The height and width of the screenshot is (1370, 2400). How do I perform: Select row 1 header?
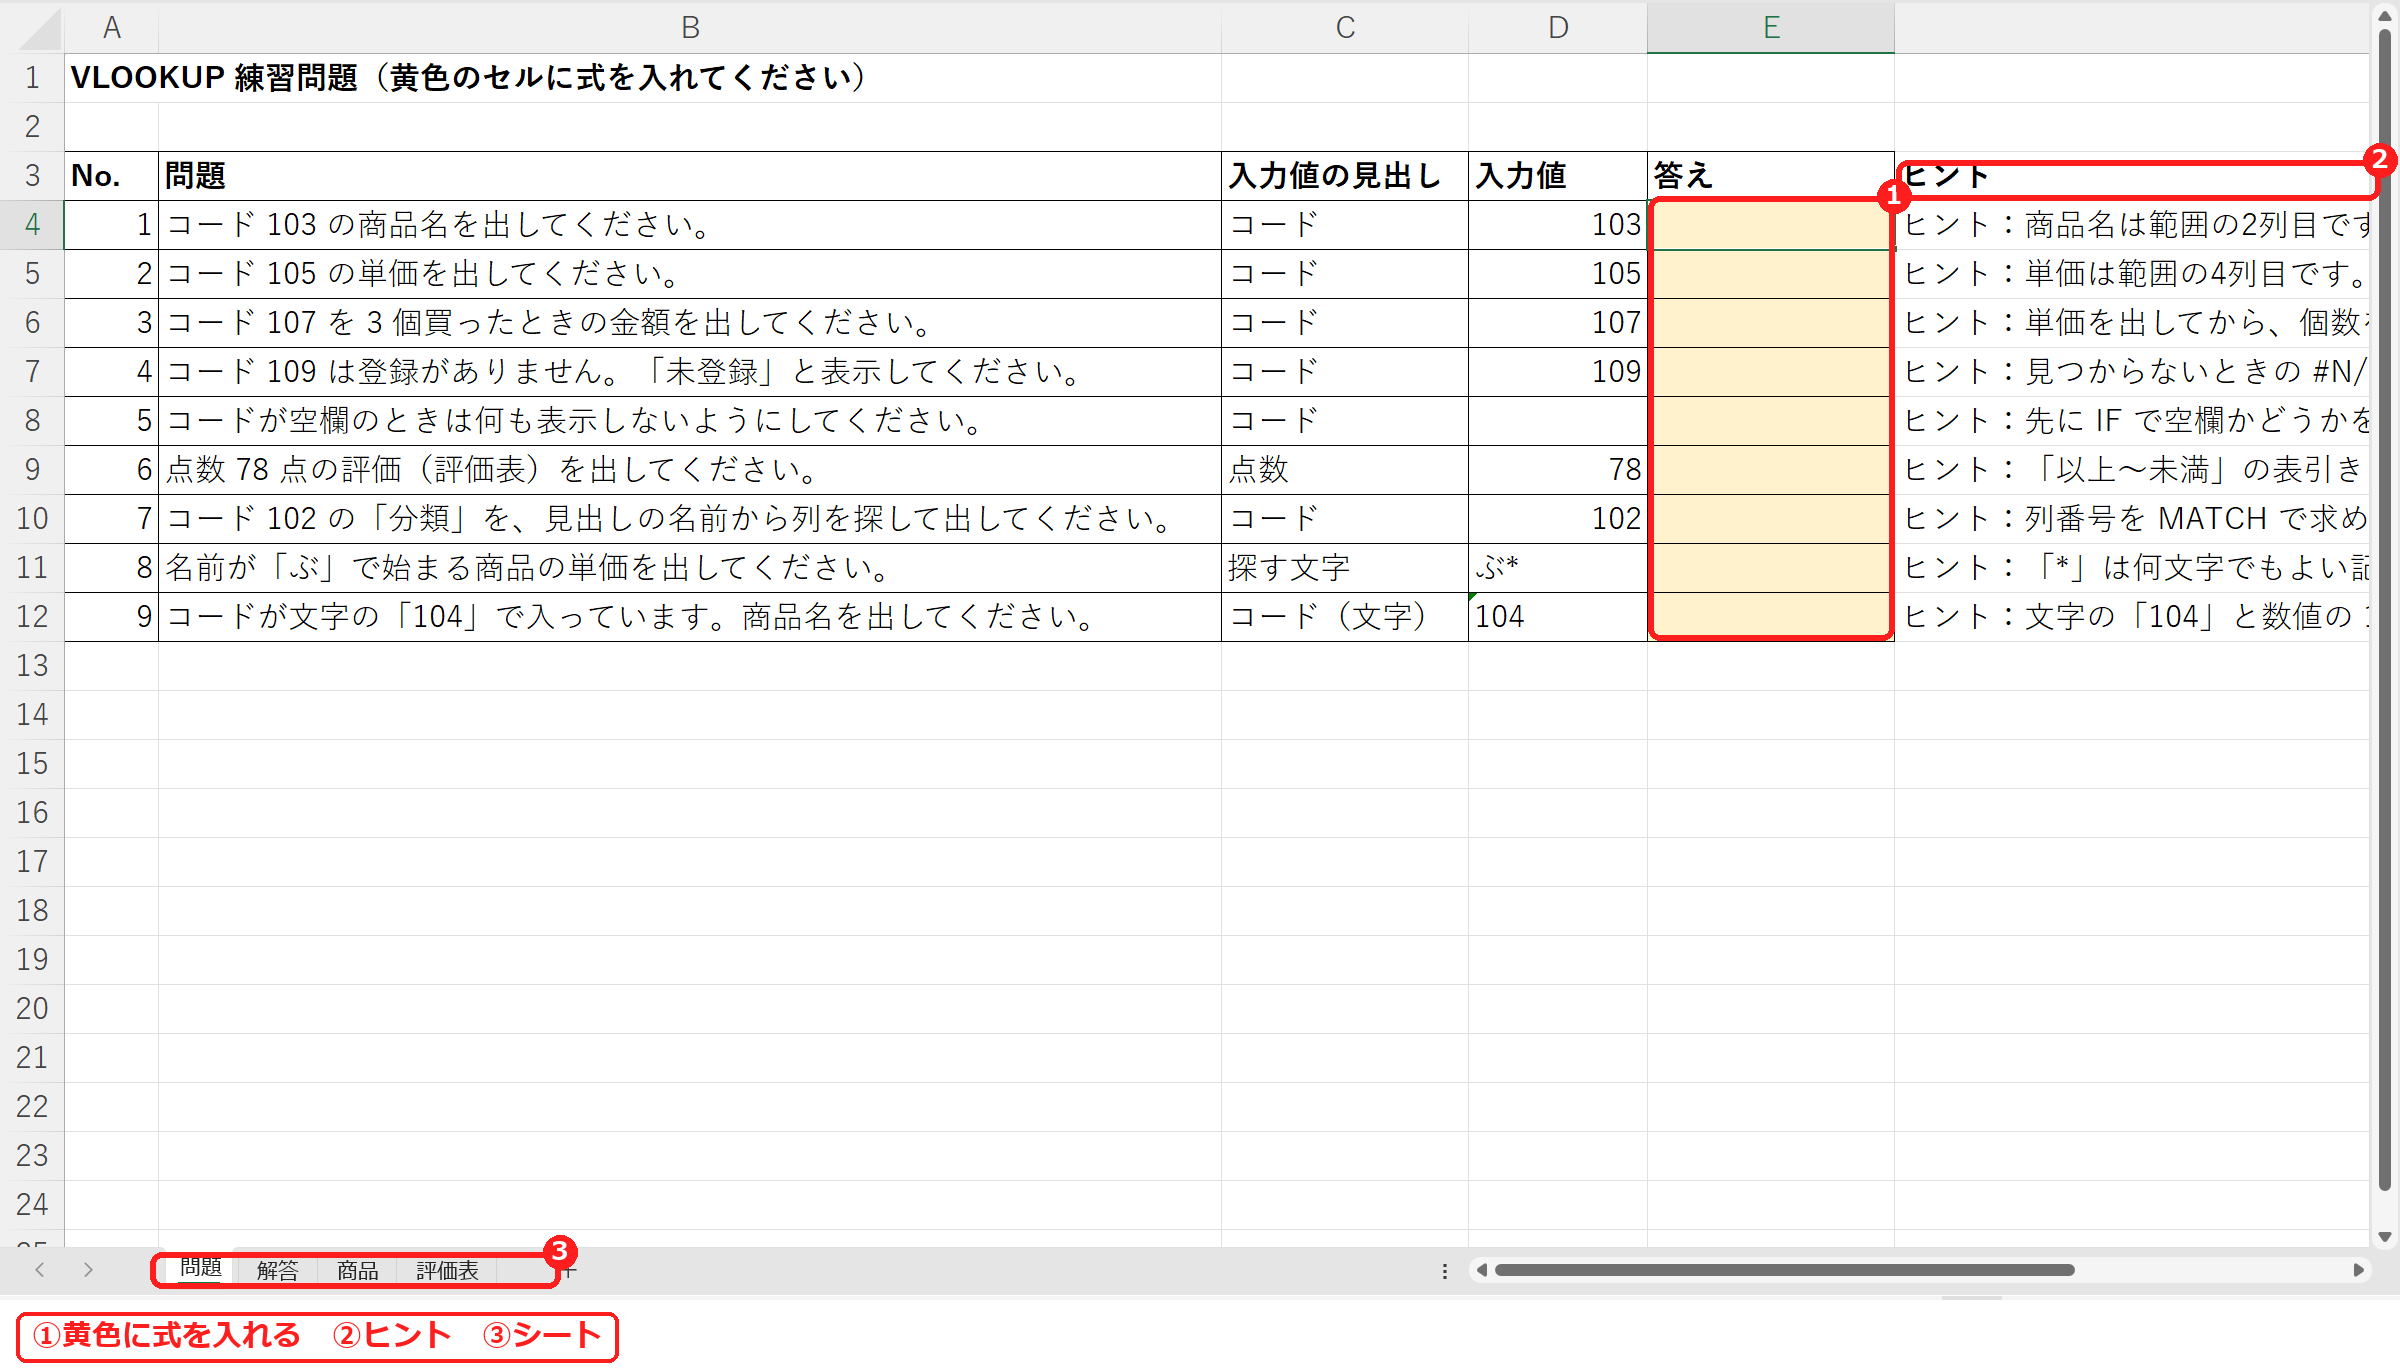coord(32,78)
